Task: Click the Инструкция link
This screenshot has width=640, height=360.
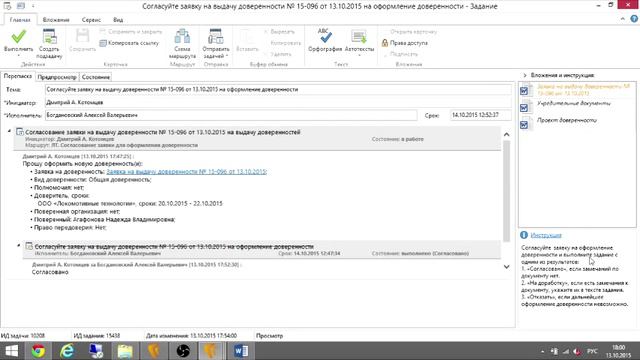Action: tap(546, 235)
